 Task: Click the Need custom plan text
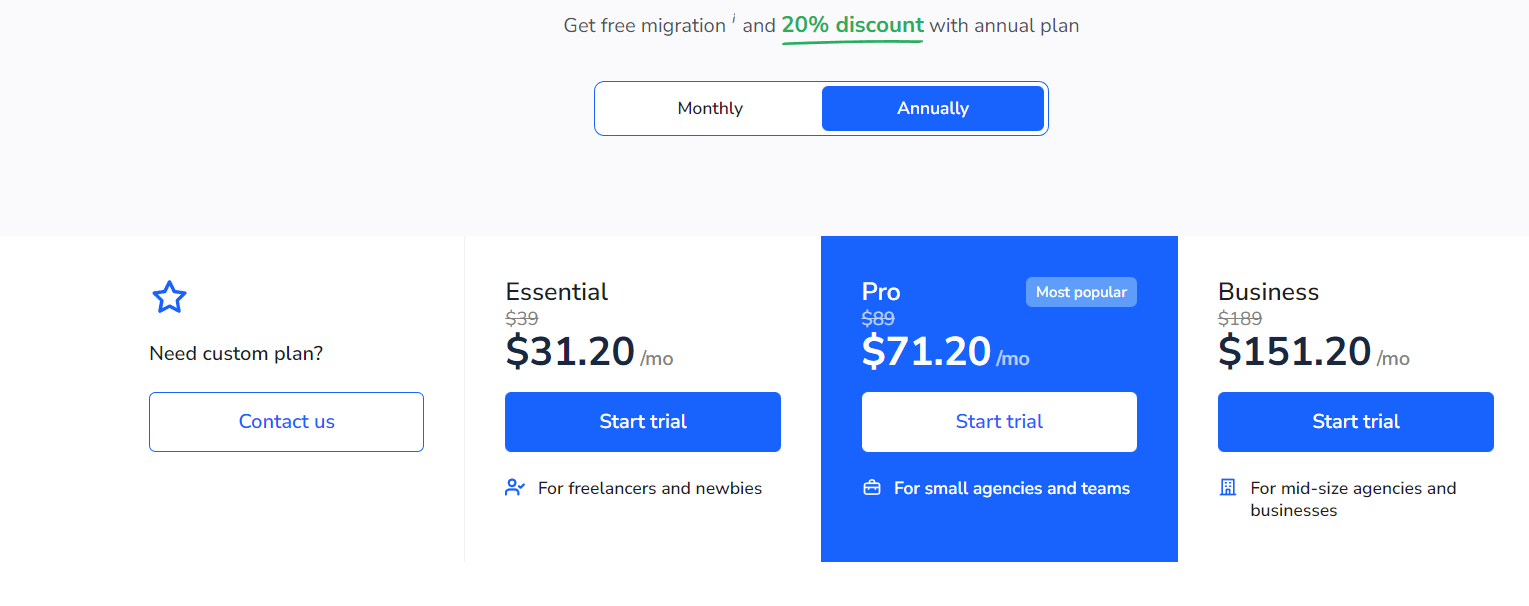coord(236,353)
